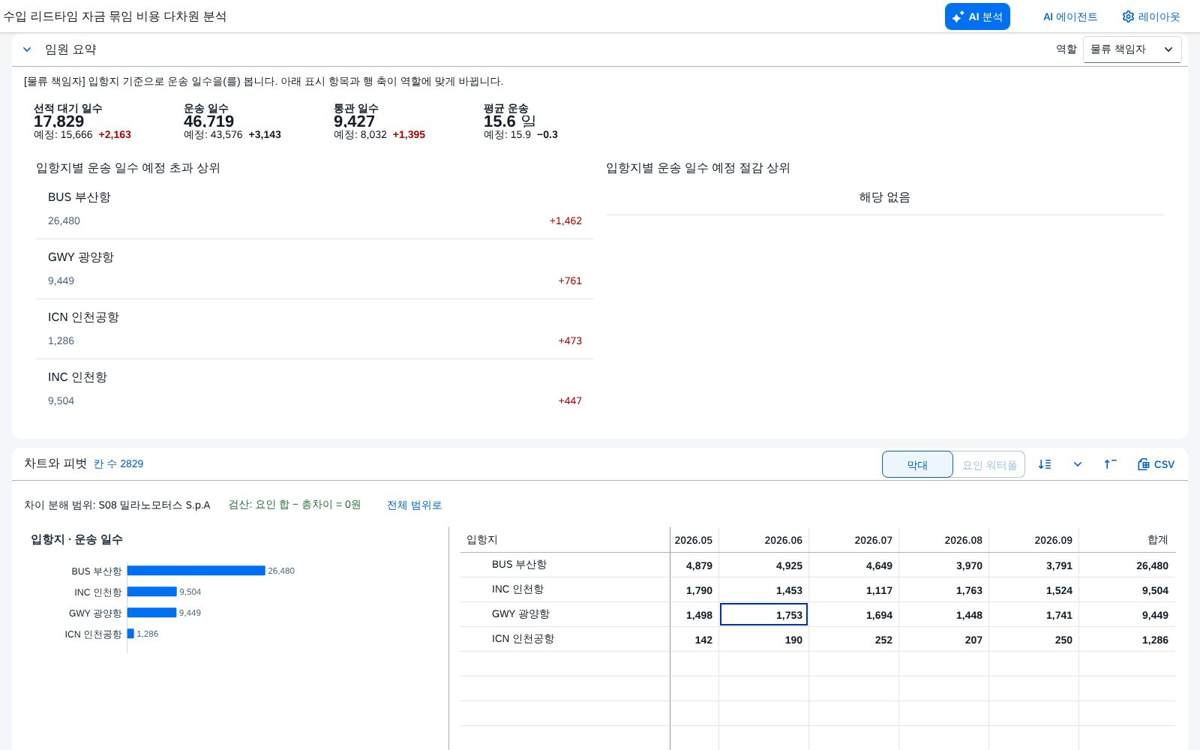Select the pivot cell 207 for ICN 인천공항
The width and height of the screenshot is (1200, 750).
tap(944, 639)
